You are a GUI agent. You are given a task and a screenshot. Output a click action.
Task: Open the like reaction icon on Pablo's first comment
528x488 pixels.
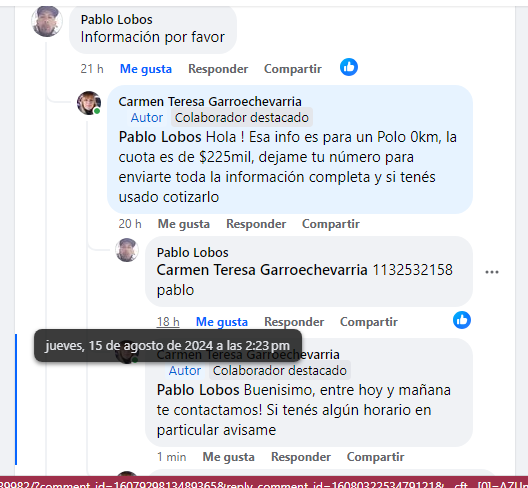pyautogui.click(x=349, y=67)
